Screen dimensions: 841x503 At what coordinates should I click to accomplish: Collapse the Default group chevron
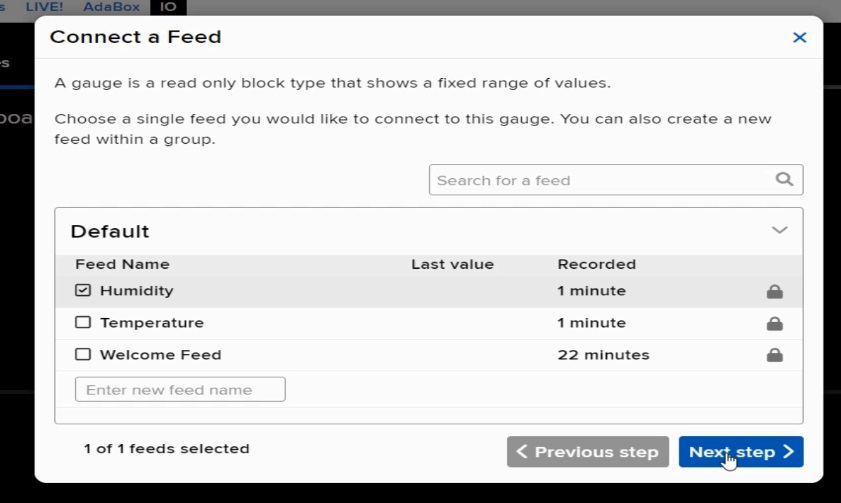[x=779, y=230]
